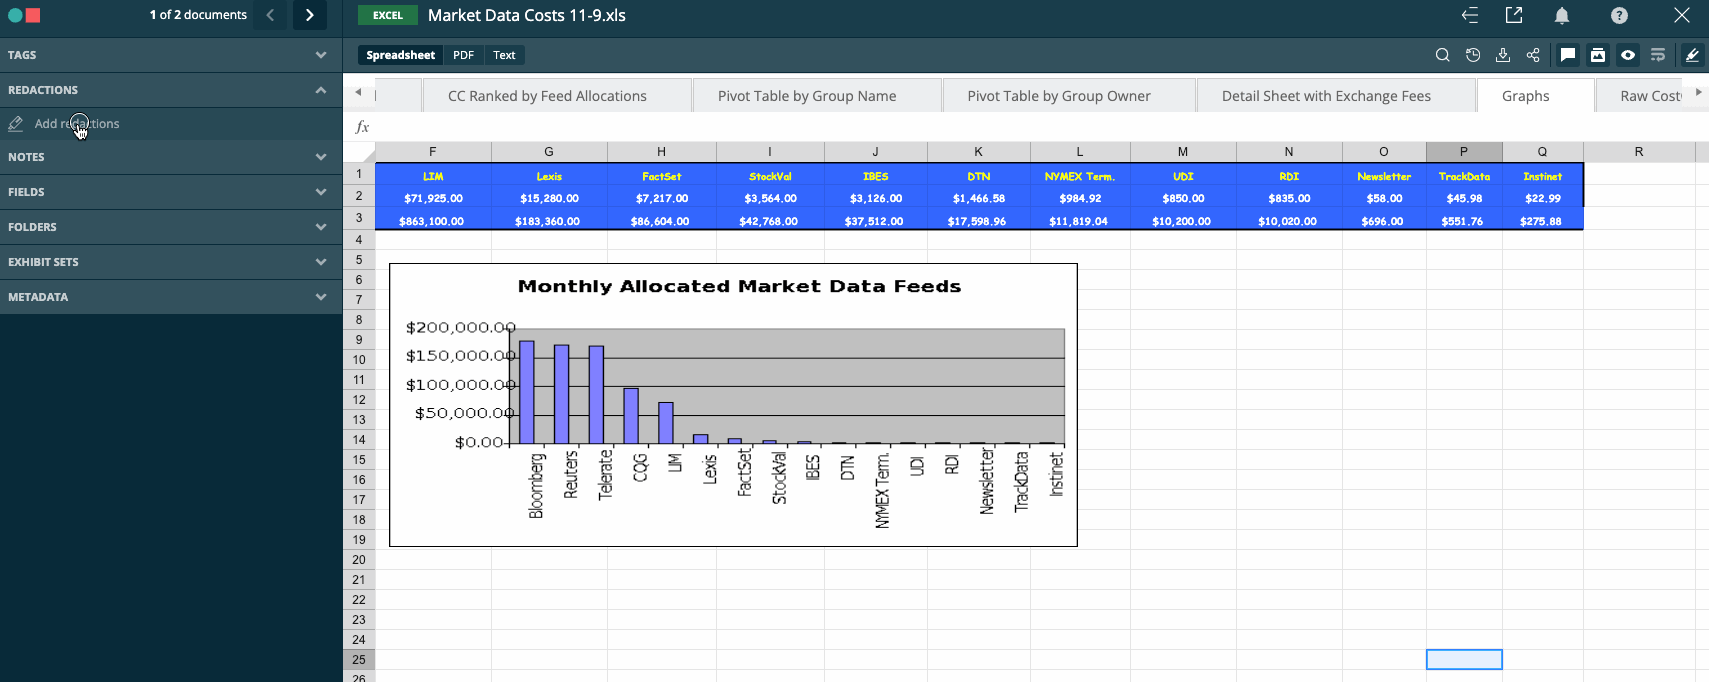
Task: Click the TrackData header cell
Action: (x=1464, y=176)
